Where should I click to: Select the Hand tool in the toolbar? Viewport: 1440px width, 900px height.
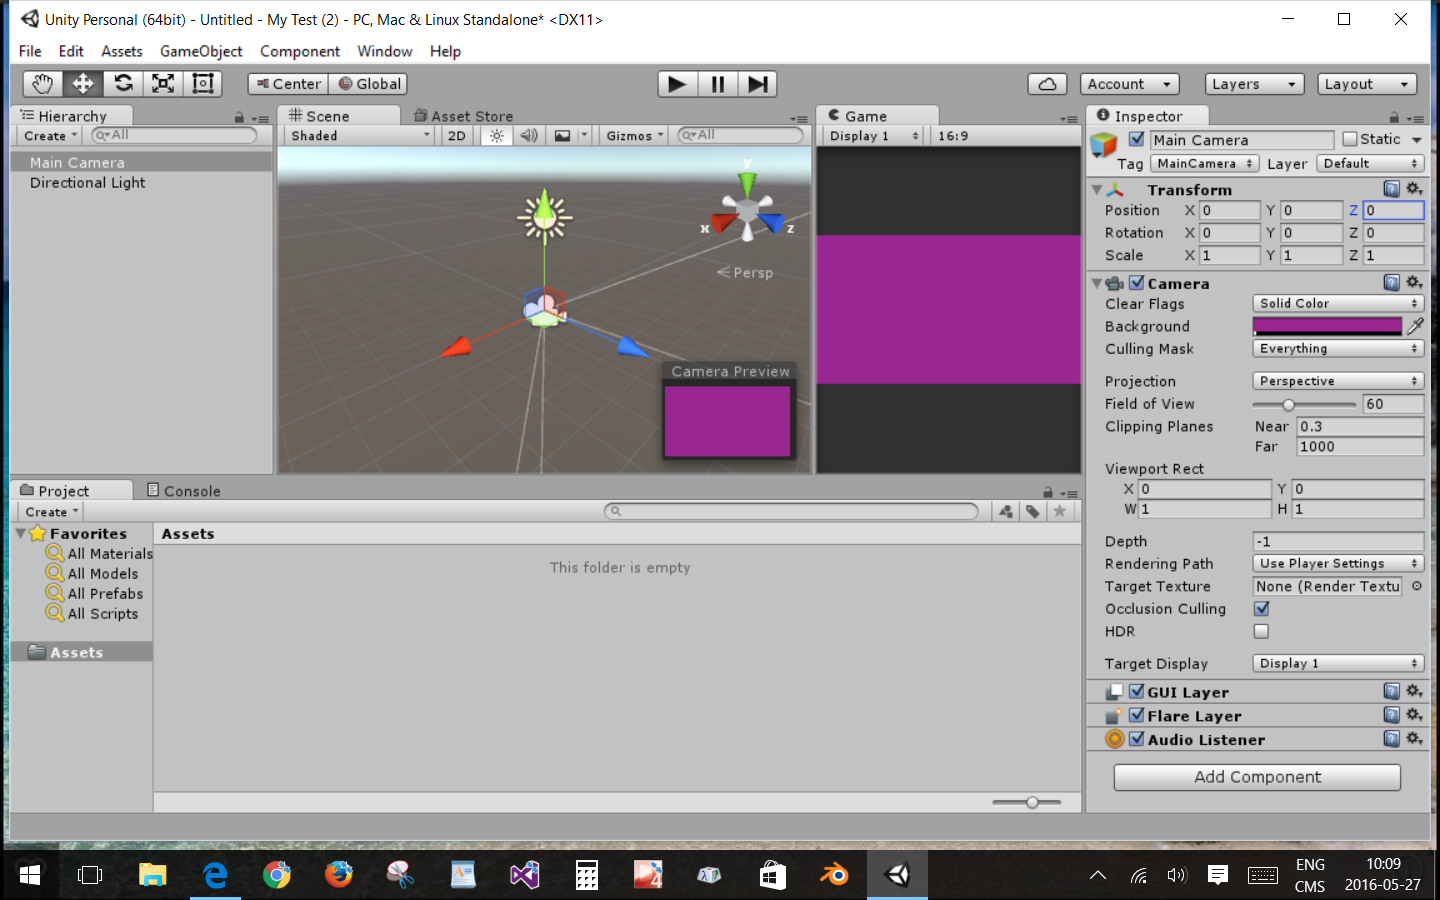click(x=41, y=84)
